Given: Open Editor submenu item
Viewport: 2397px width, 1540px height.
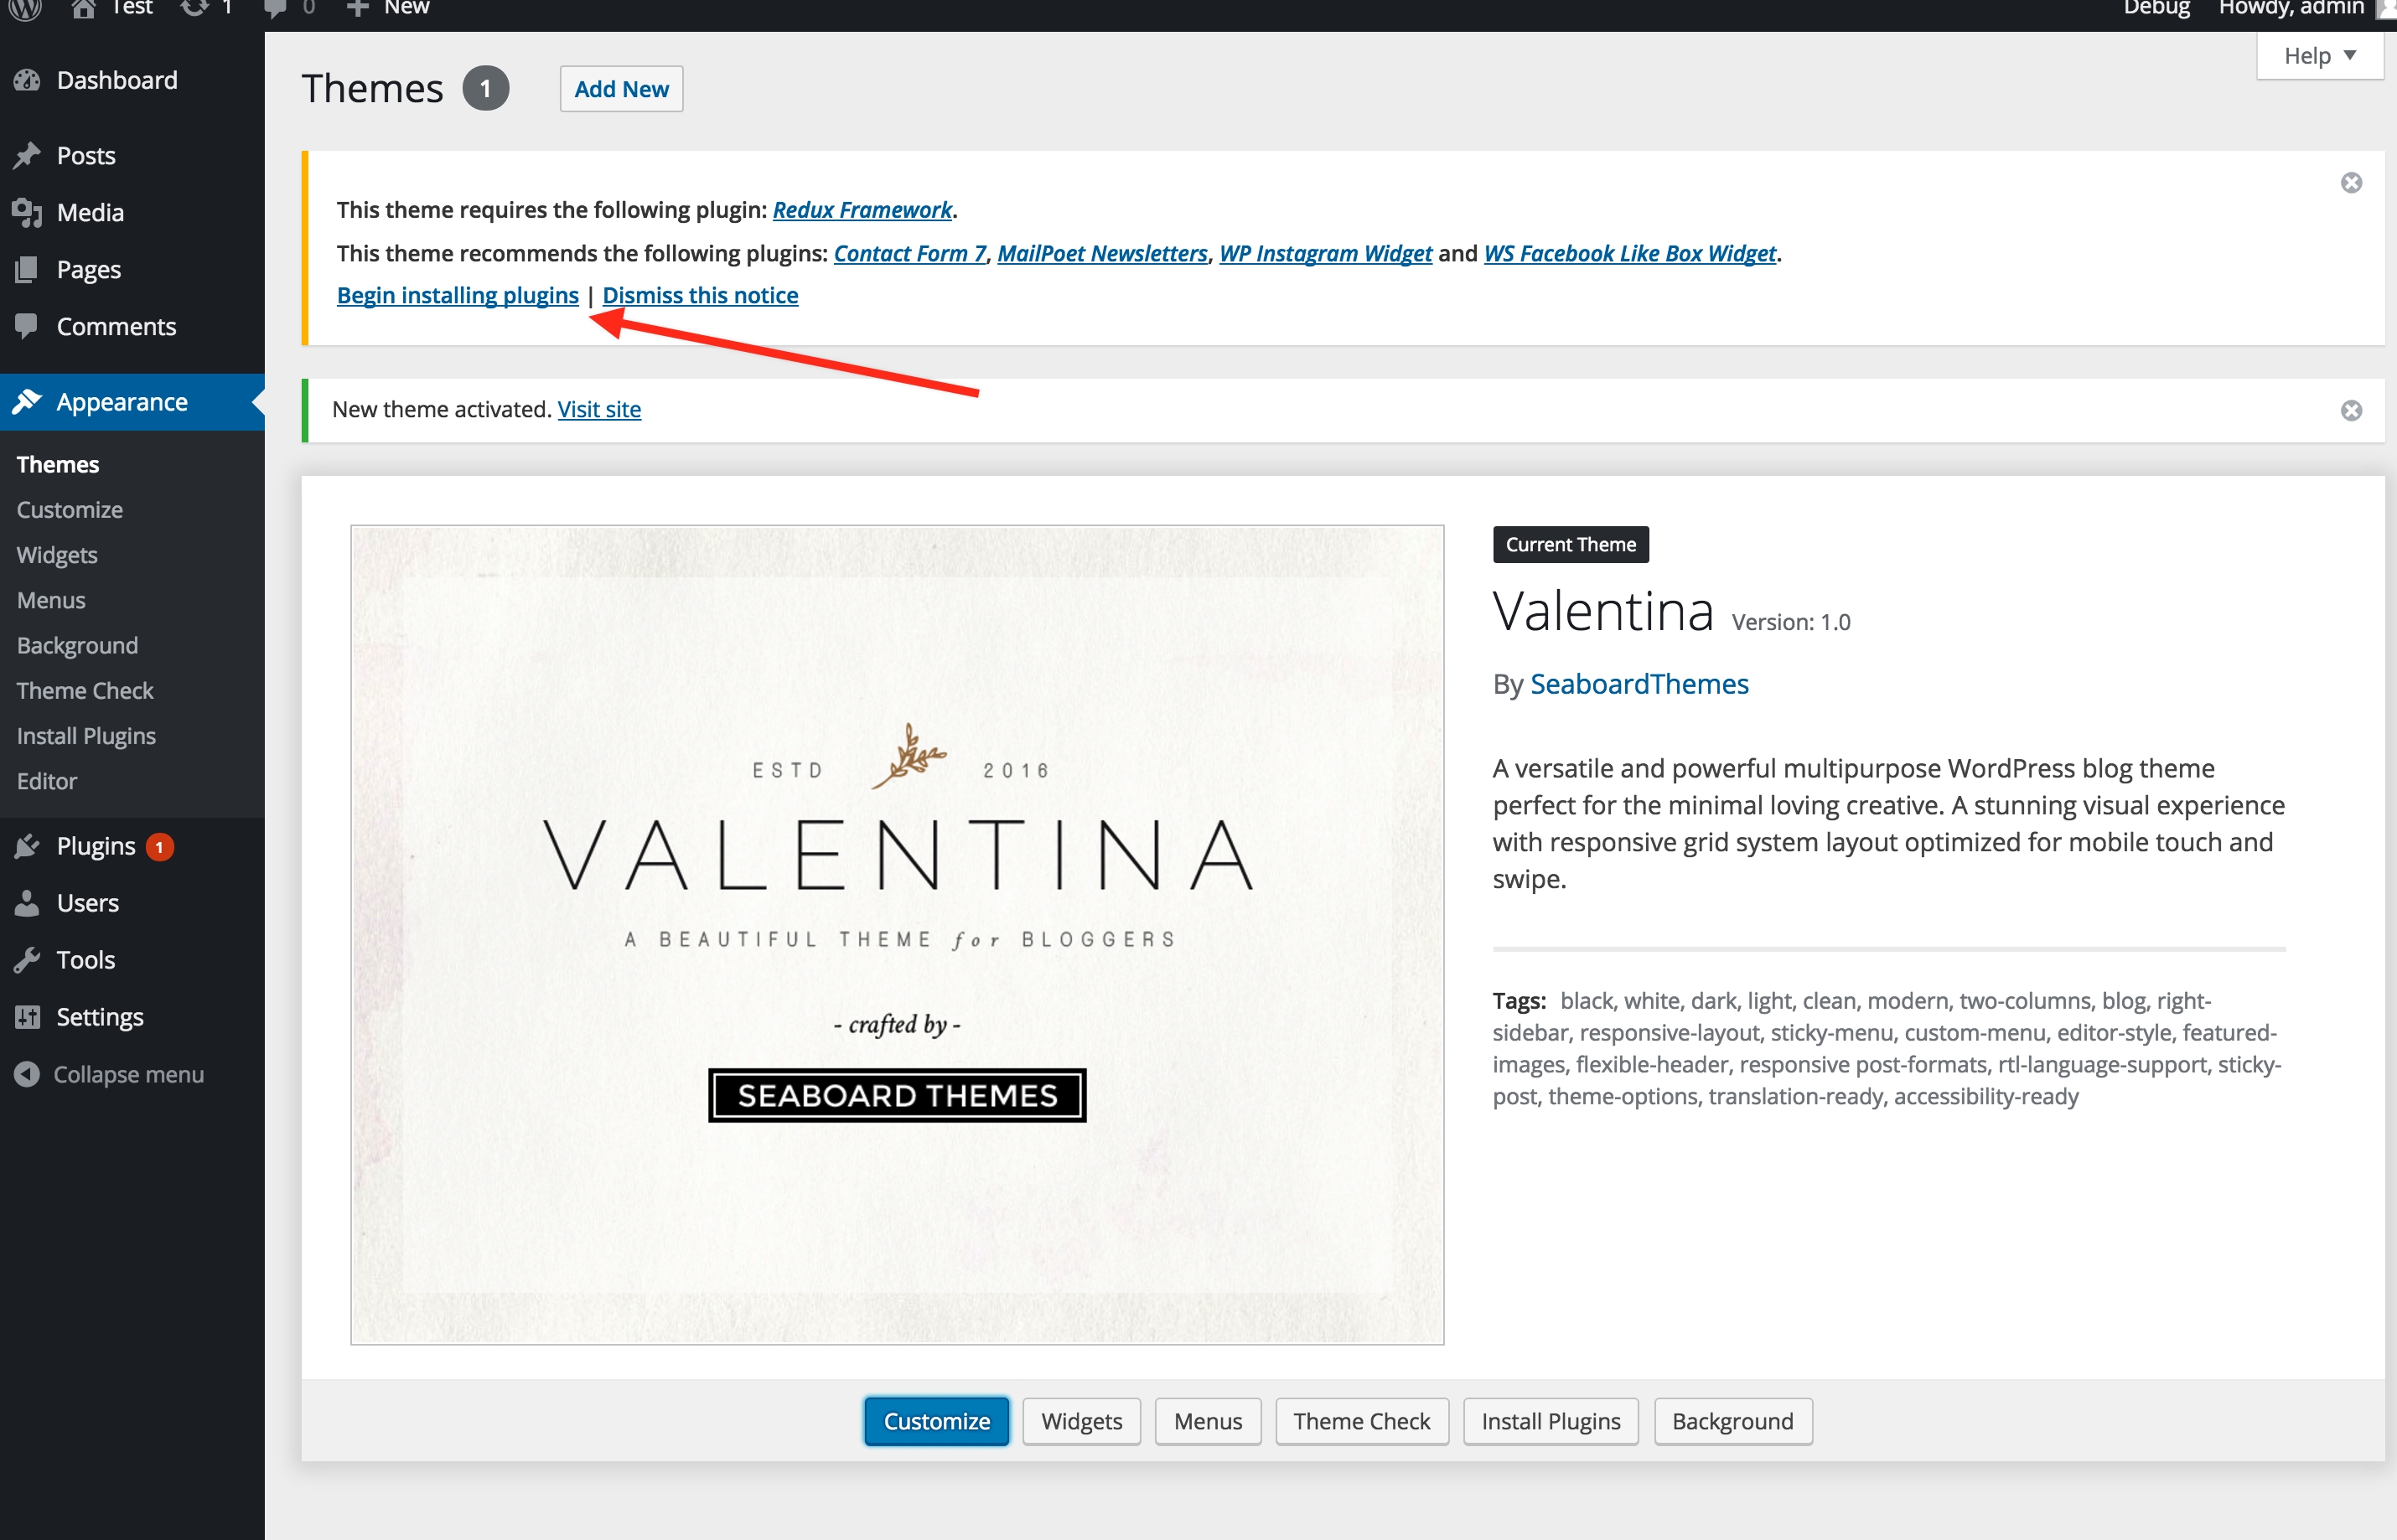Looking at the screenshot, I should (47, 781).
